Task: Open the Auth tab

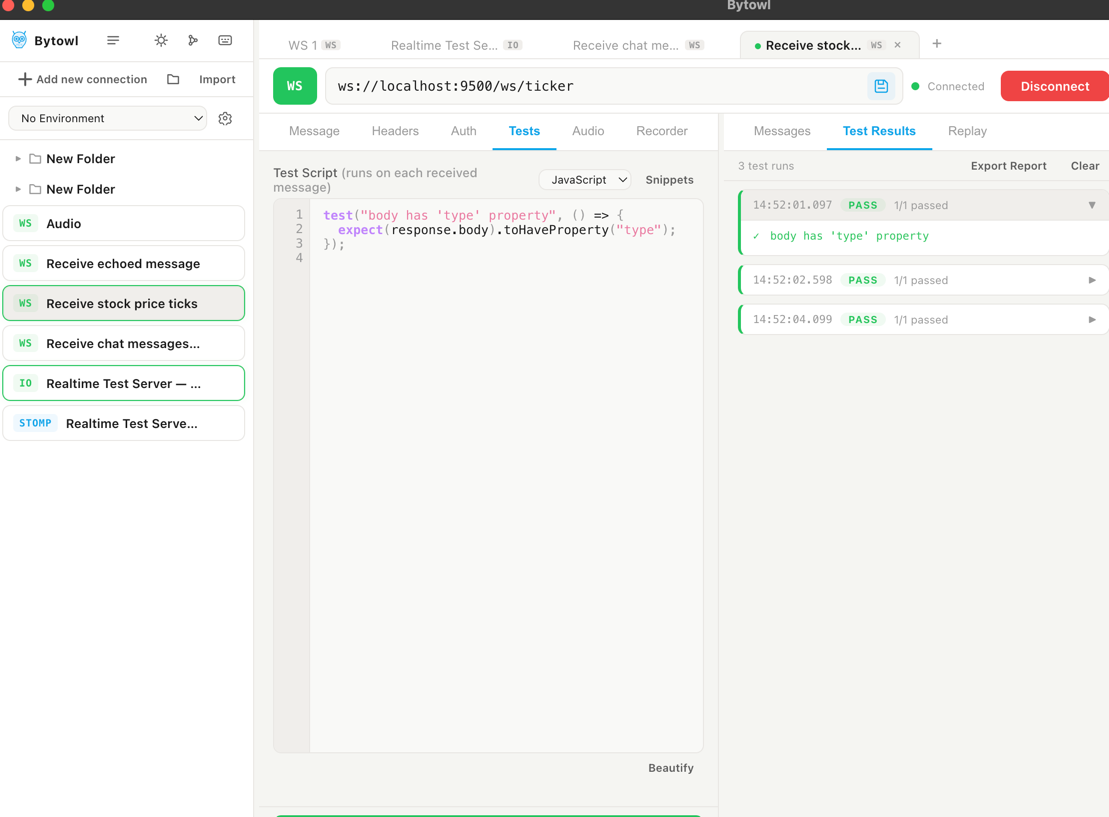Action: [463, 131]
